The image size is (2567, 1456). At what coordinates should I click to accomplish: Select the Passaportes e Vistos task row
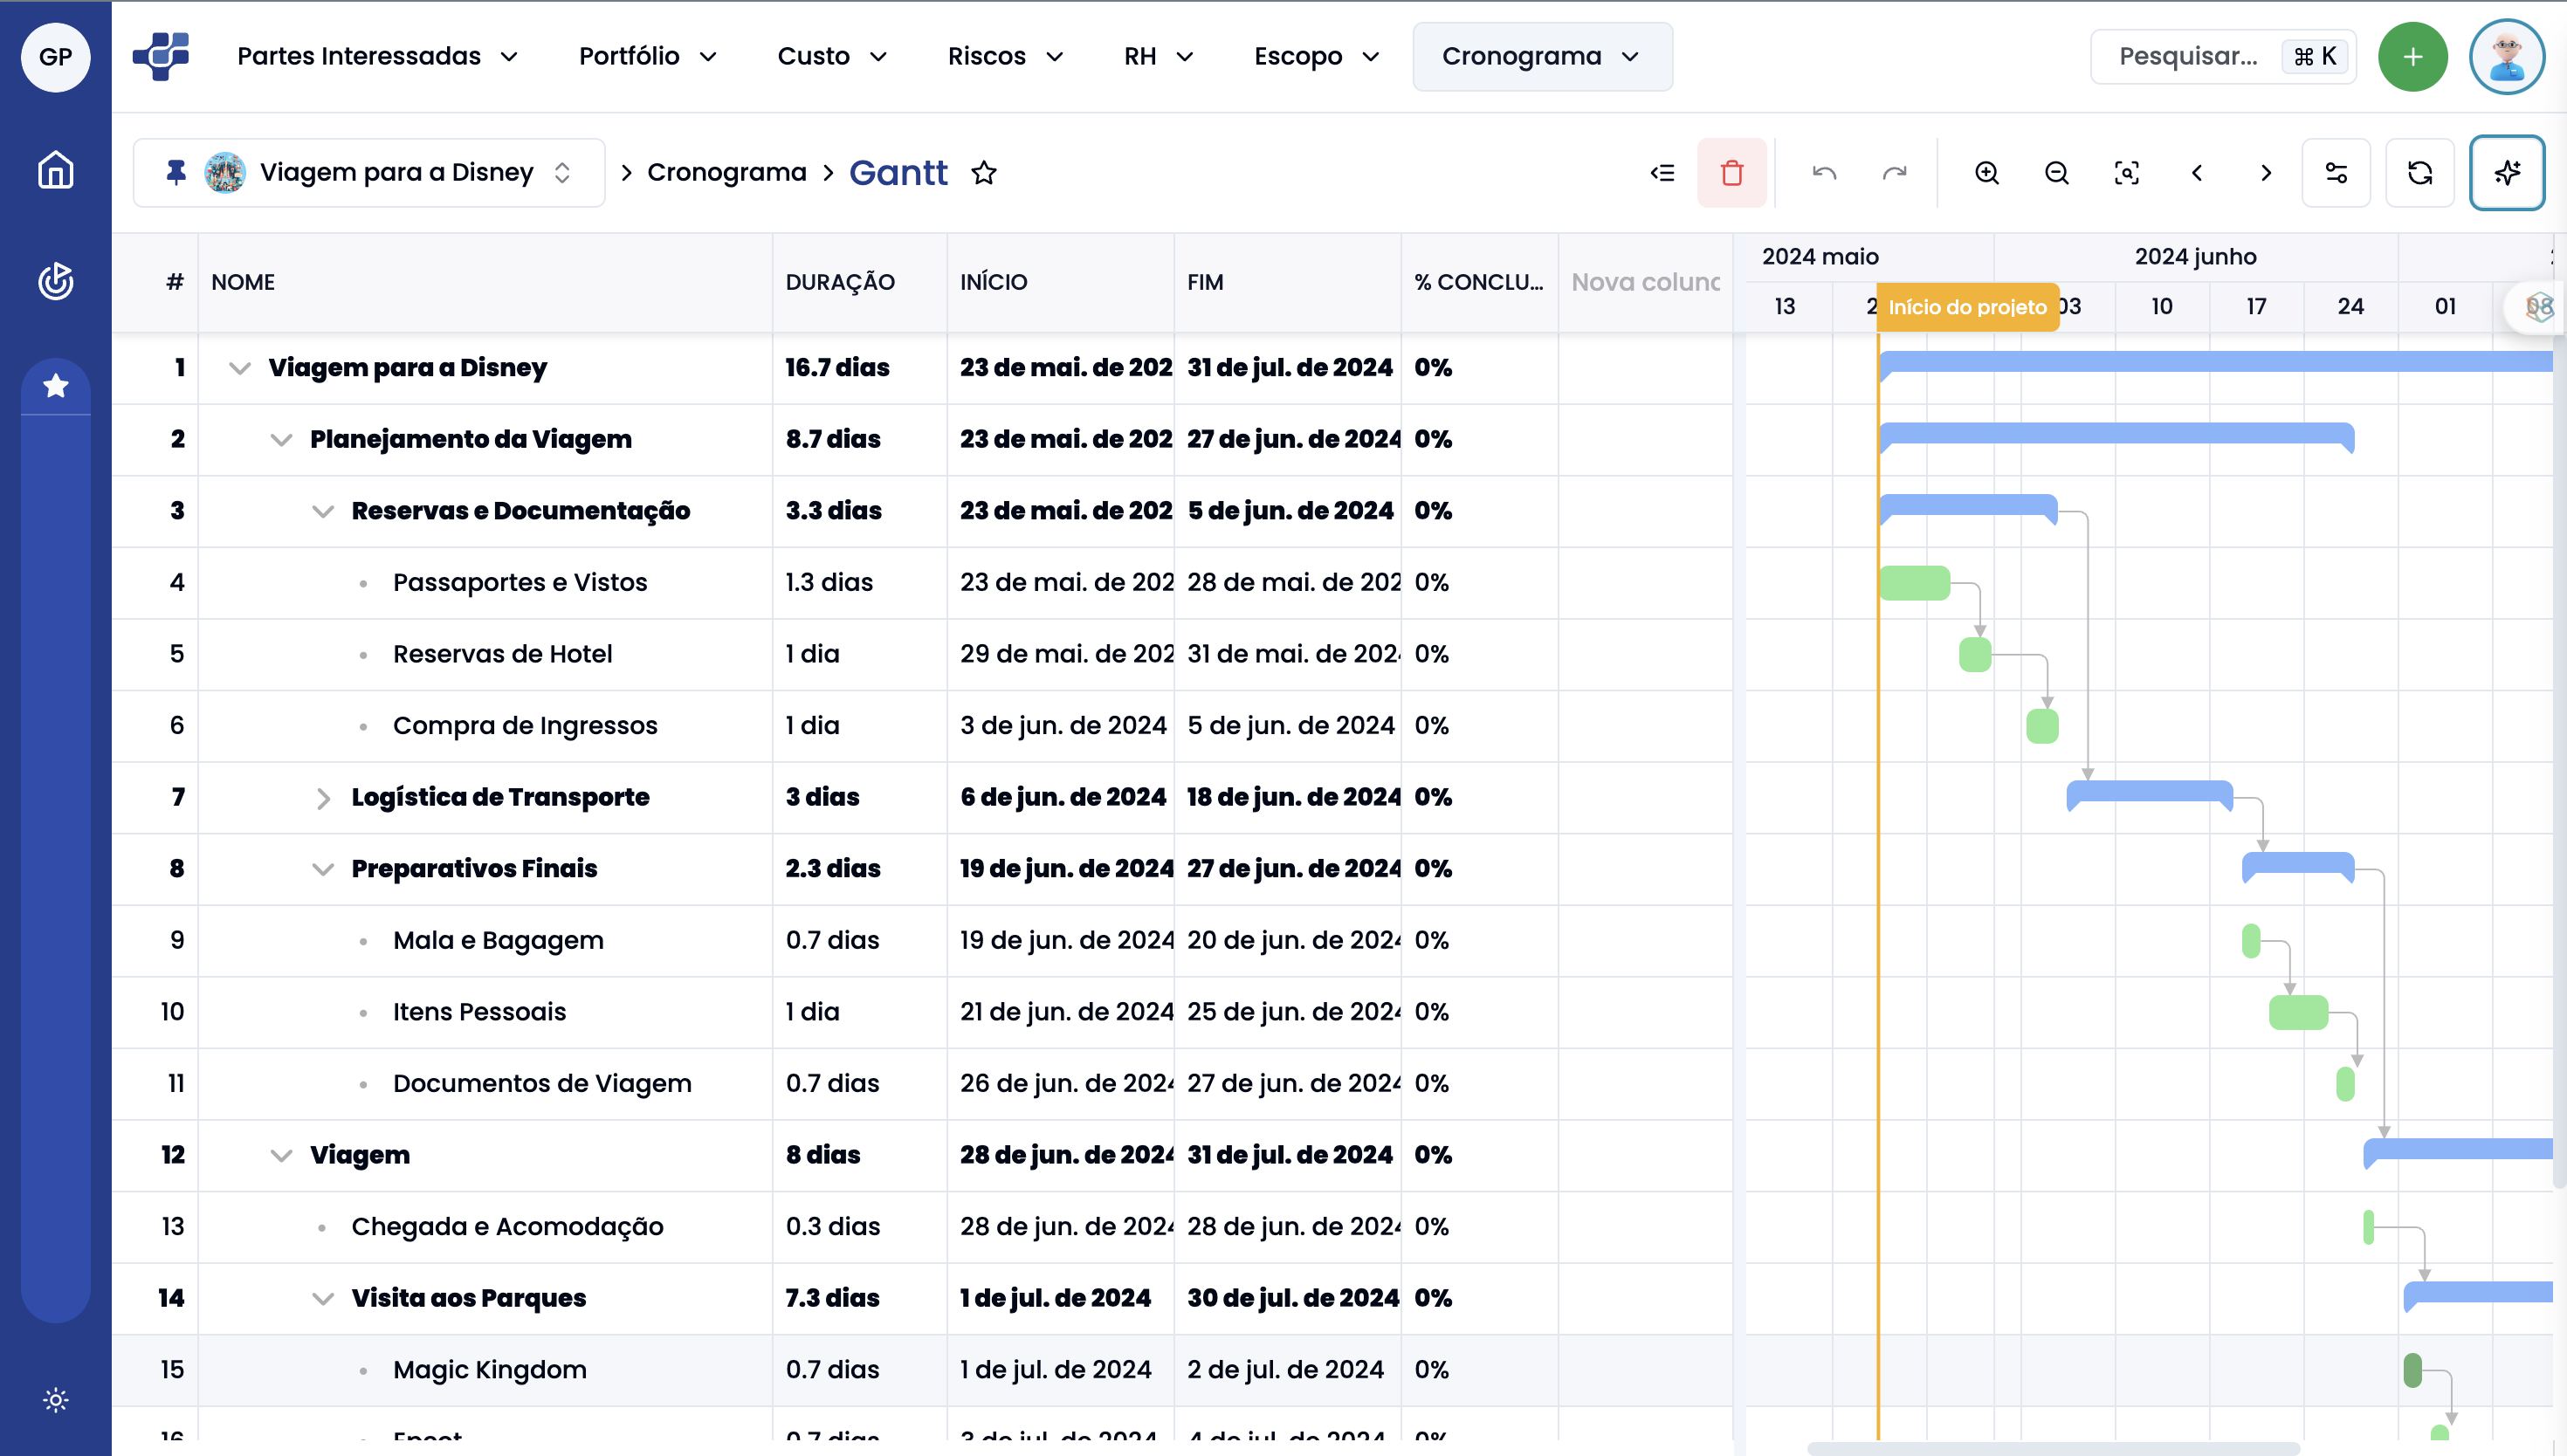coord(922,582)
